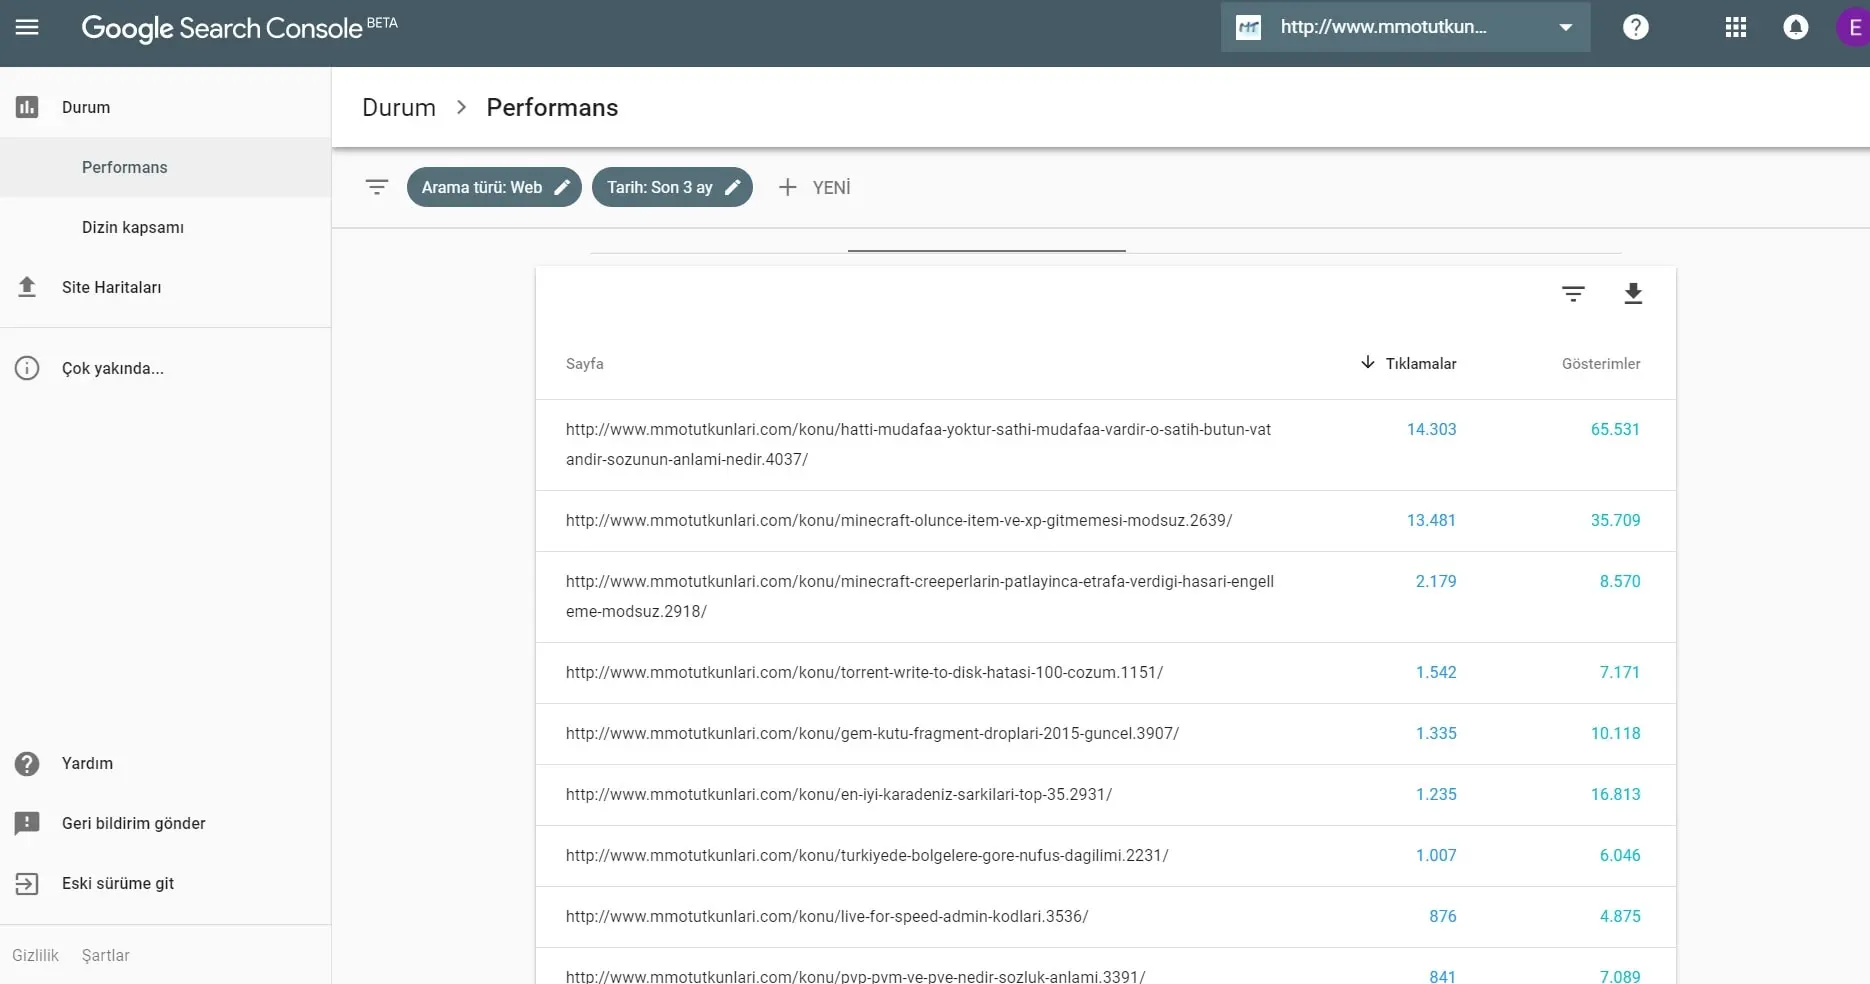Open the notifications bell
The height and width of the screenshot is (984, 1870).
pyautogui.click(x=1795, y=27)
